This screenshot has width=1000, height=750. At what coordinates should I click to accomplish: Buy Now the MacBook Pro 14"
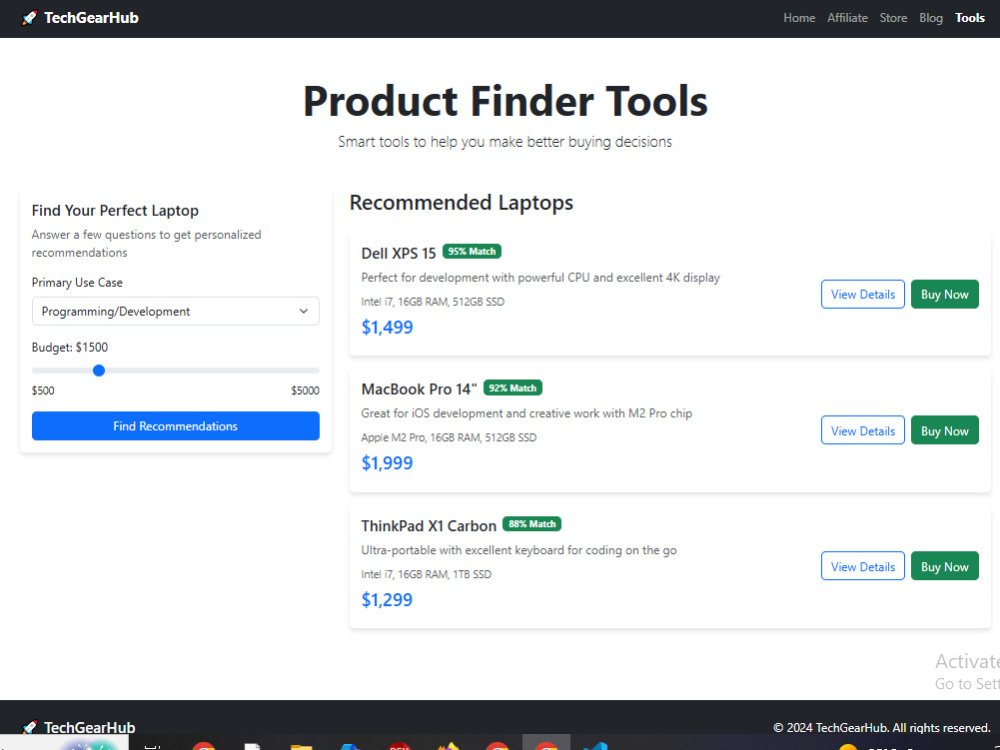[x=945, y=430]
